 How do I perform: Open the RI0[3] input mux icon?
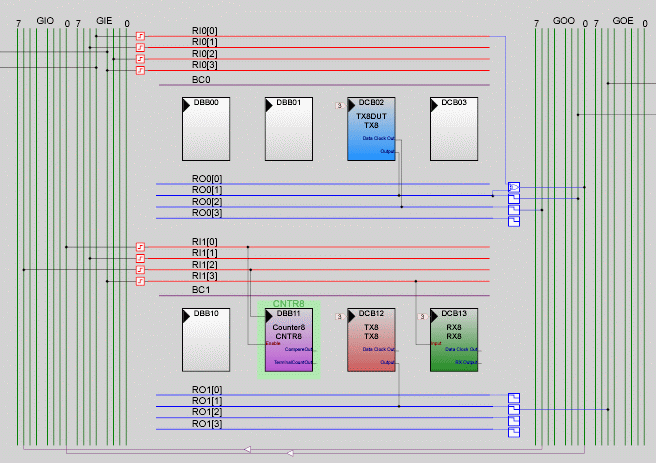pyautogui.click(x=141, y=70)
